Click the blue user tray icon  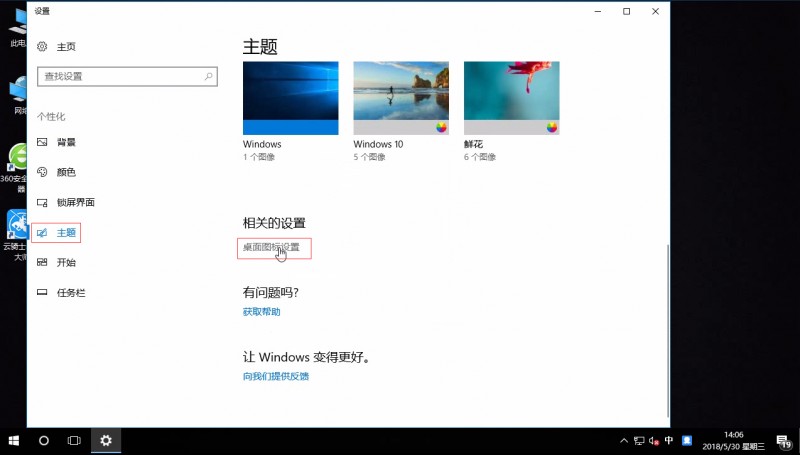pyautogui.click(x=687, y=440)
